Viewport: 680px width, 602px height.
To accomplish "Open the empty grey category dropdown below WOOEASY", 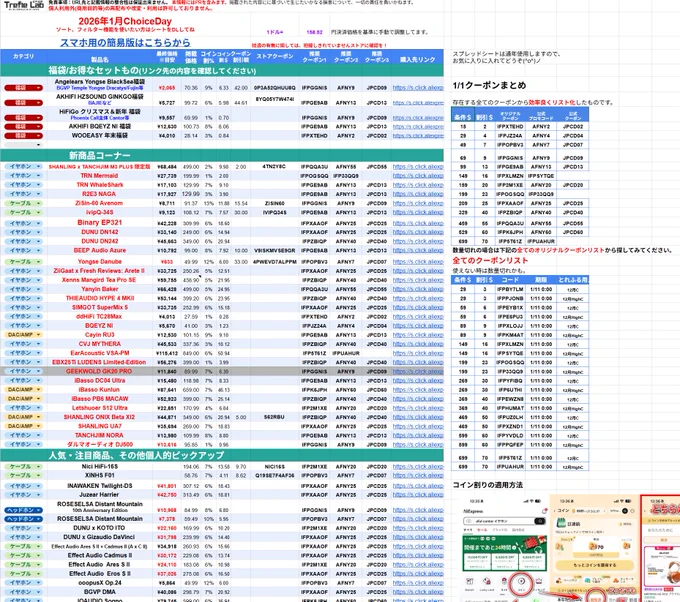I will pyautogui.click(x=23, y=145).
